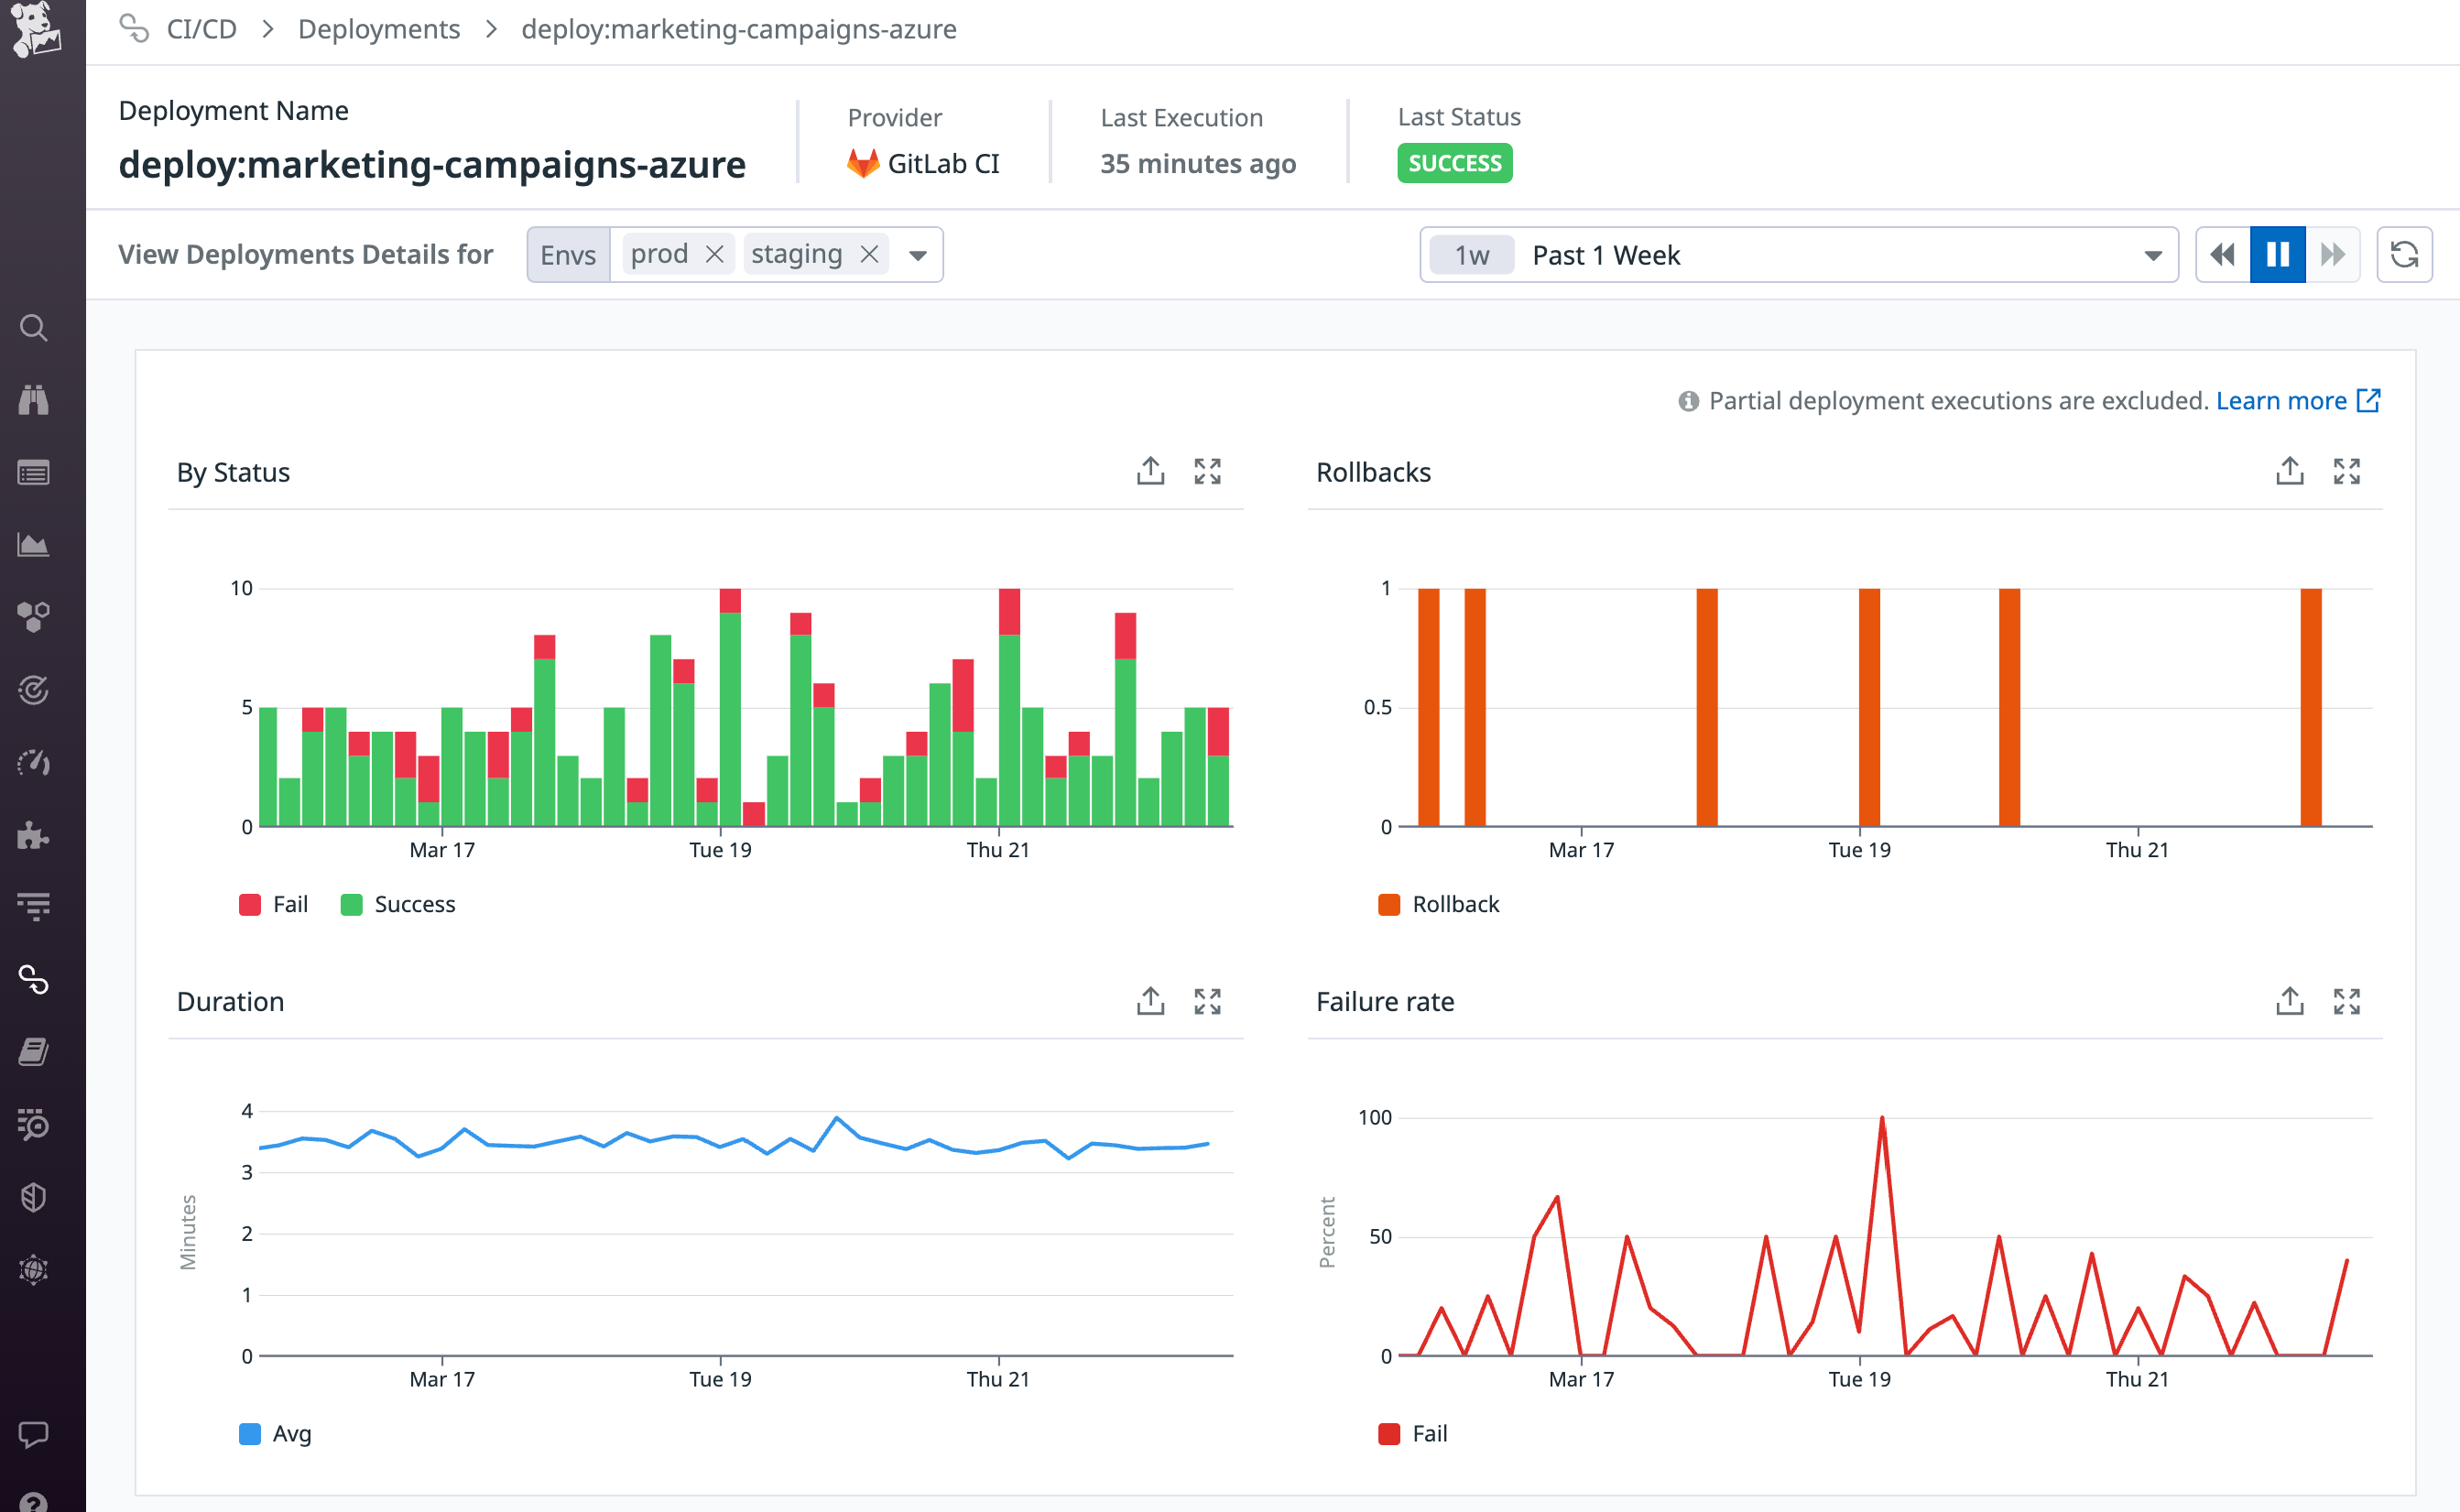This screenshot has height=1512, width=2460.
Task: Toggle the Fail legend on By Status chart
Action: pos(273,903)
